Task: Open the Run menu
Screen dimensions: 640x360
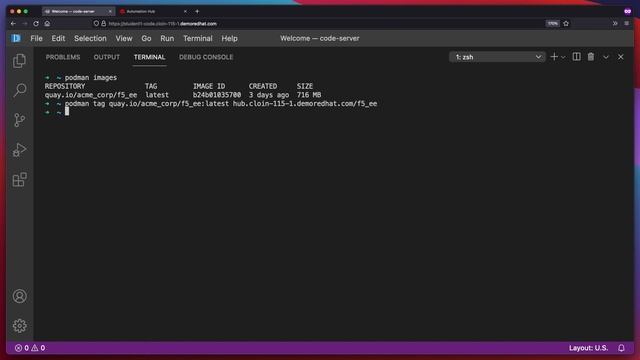Action: coord(167,38)
